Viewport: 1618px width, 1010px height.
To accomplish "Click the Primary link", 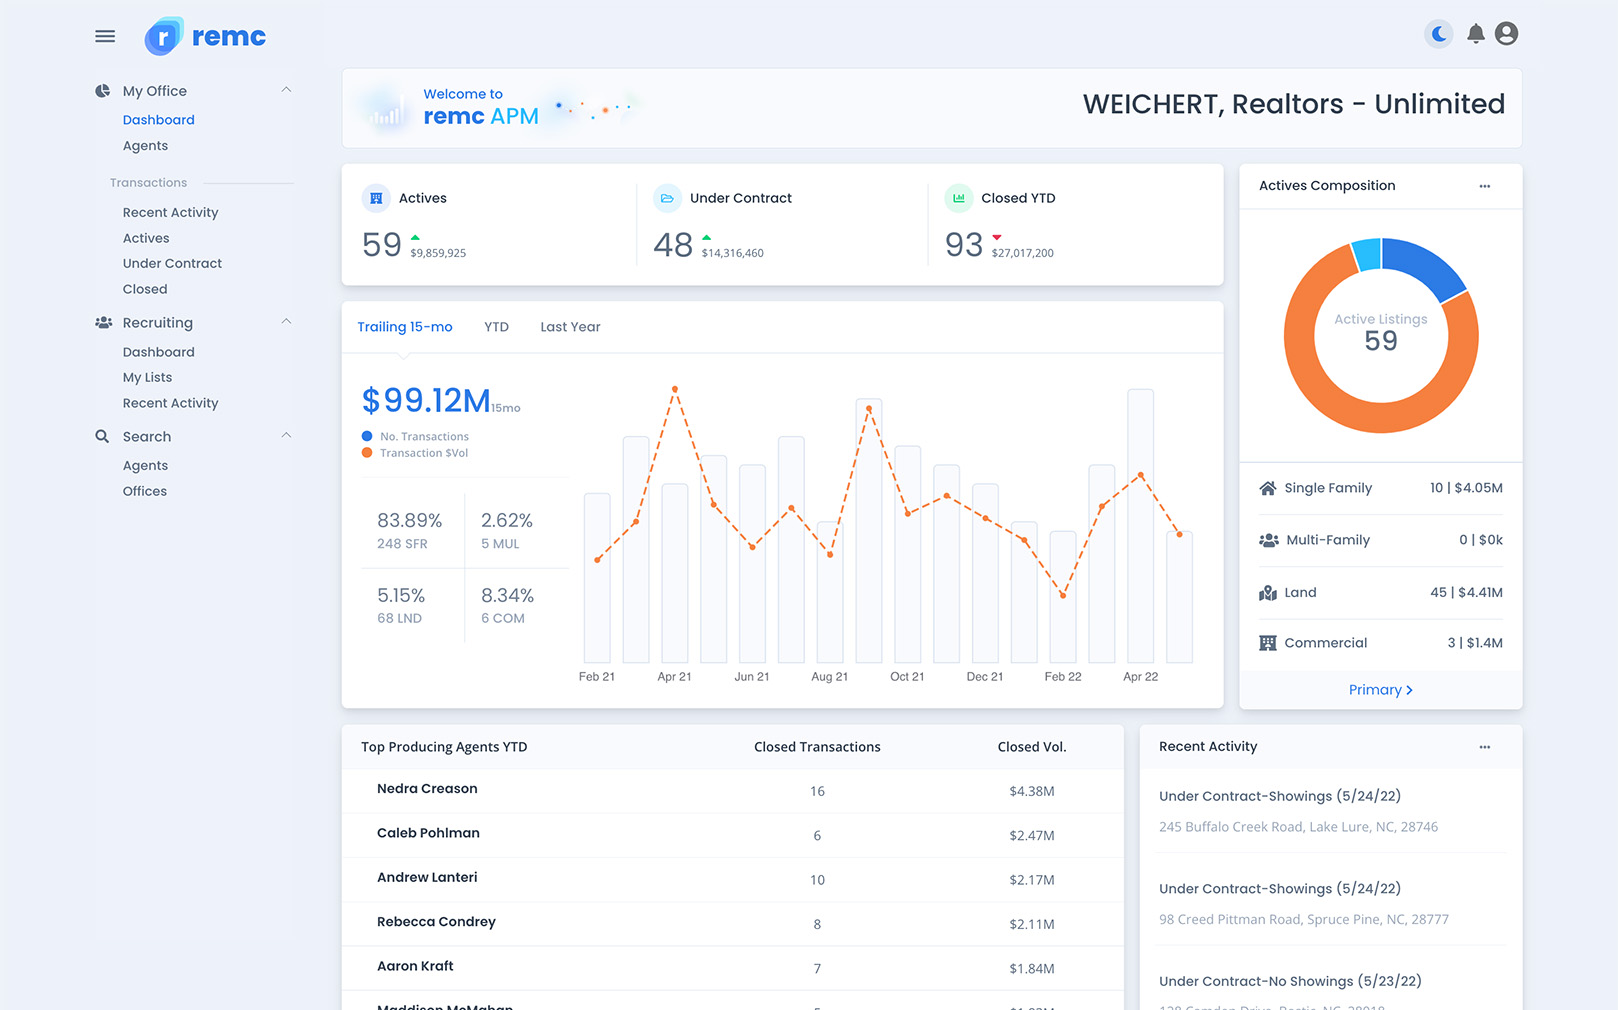I will pyautogui.click(x=1380, y=690).
